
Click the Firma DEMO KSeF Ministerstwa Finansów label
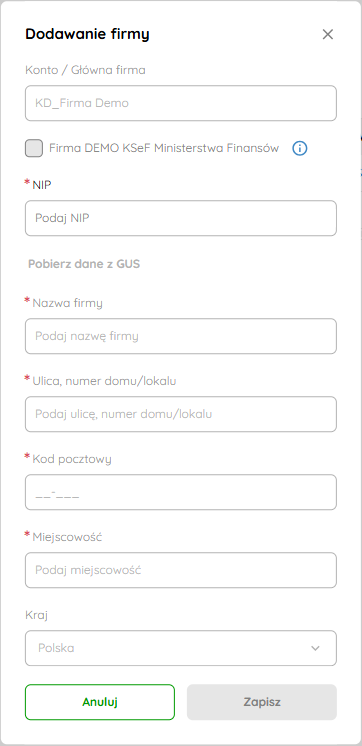point(164,148)
